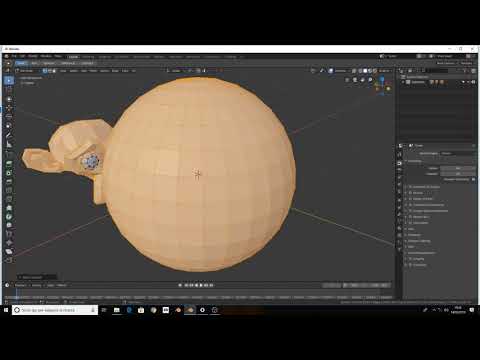Enable the Screen Space Reflections checkbox
This screenshot has height=360, width=480.
coord(410,211)
